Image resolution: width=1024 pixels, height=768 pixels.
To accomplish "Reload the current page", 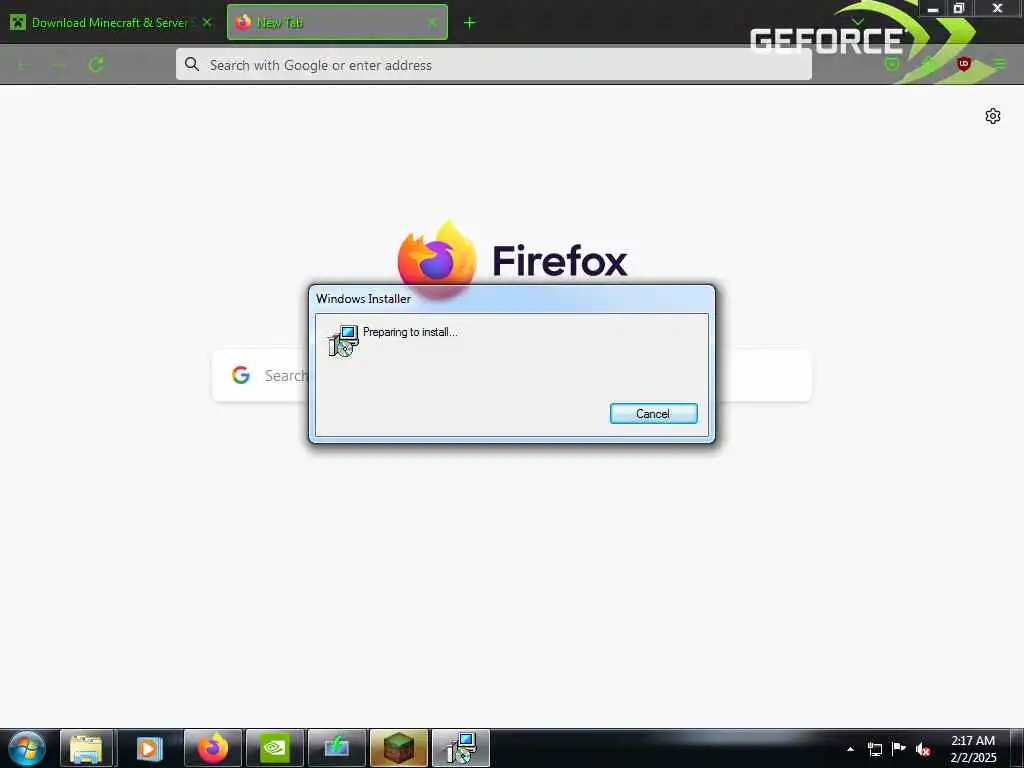I will pyautogui.click(x=96, y=65).
